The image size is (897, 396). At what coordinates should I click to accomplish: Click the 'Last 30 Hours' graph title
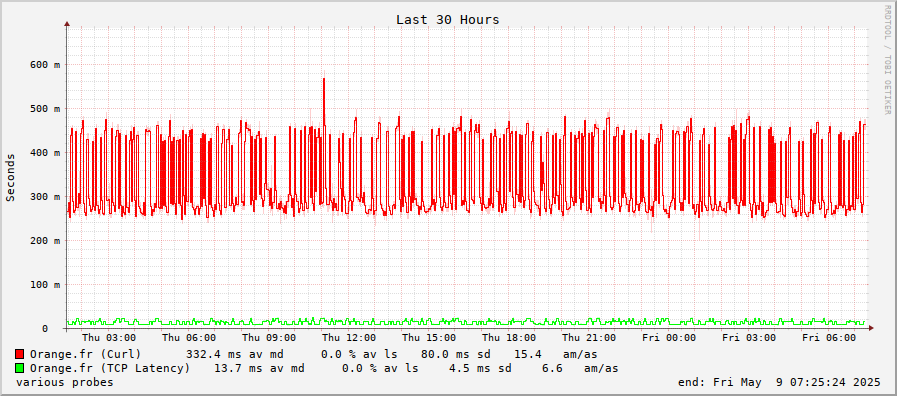448,20
